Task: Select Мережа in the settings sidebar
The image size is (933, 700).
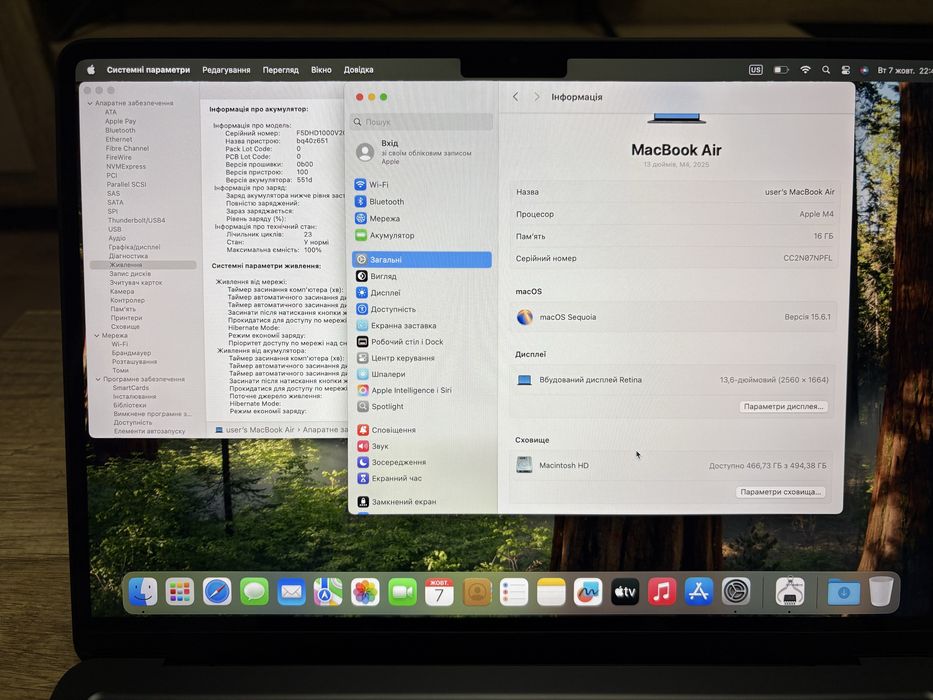Action: (x=421, y=218)
